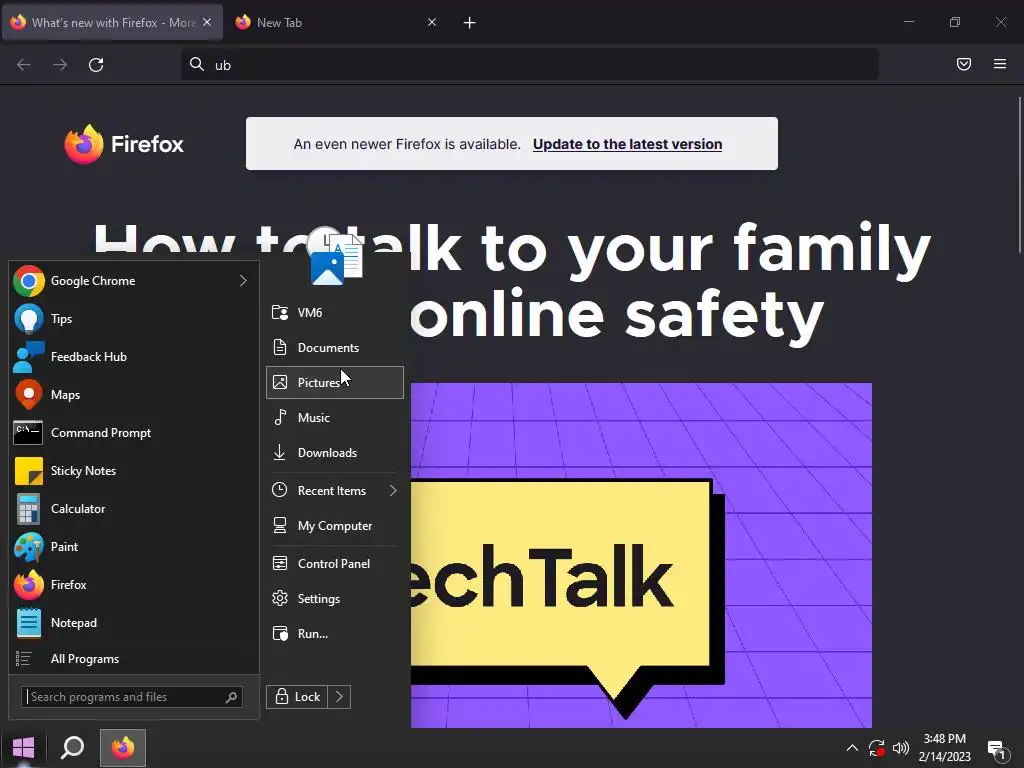Show hidden system tray icons
Viewport: 1024px width, 768px height.
coord(852,748)
